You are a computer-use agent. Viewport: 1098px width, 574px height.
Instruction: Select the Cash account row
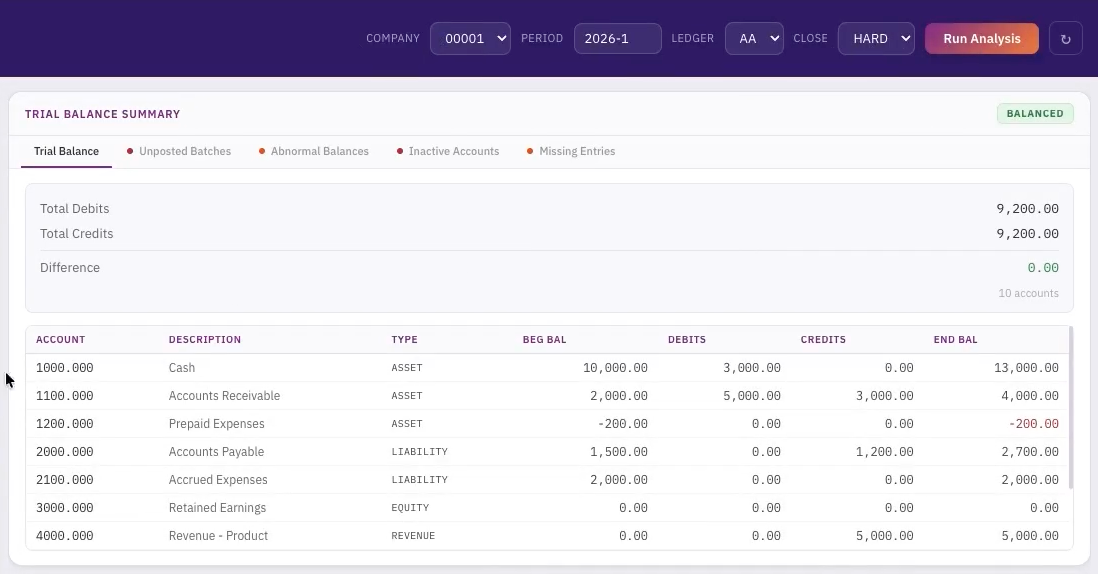[182, 368]
